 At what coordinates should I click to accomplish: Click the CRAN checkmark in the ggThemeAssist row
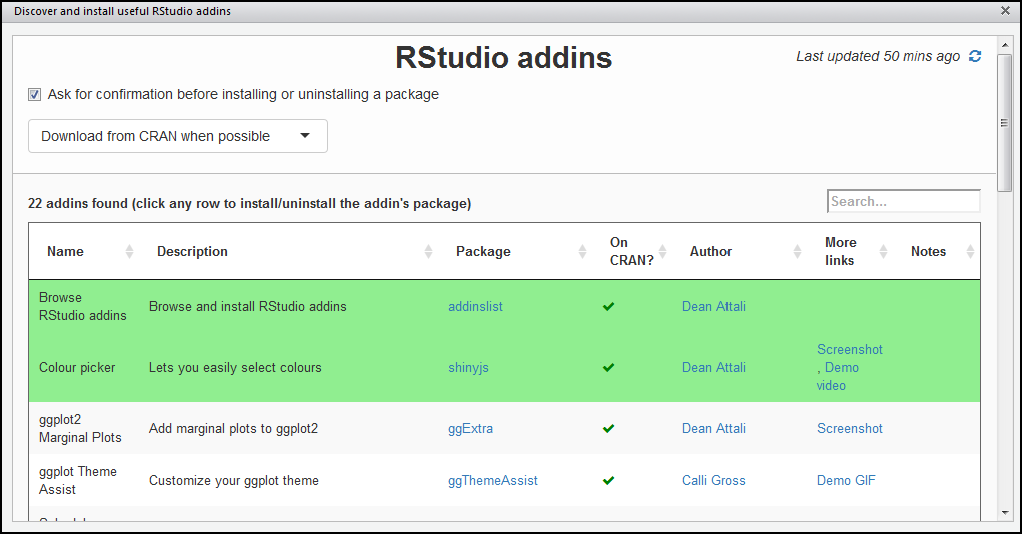[x=608, y=481]
